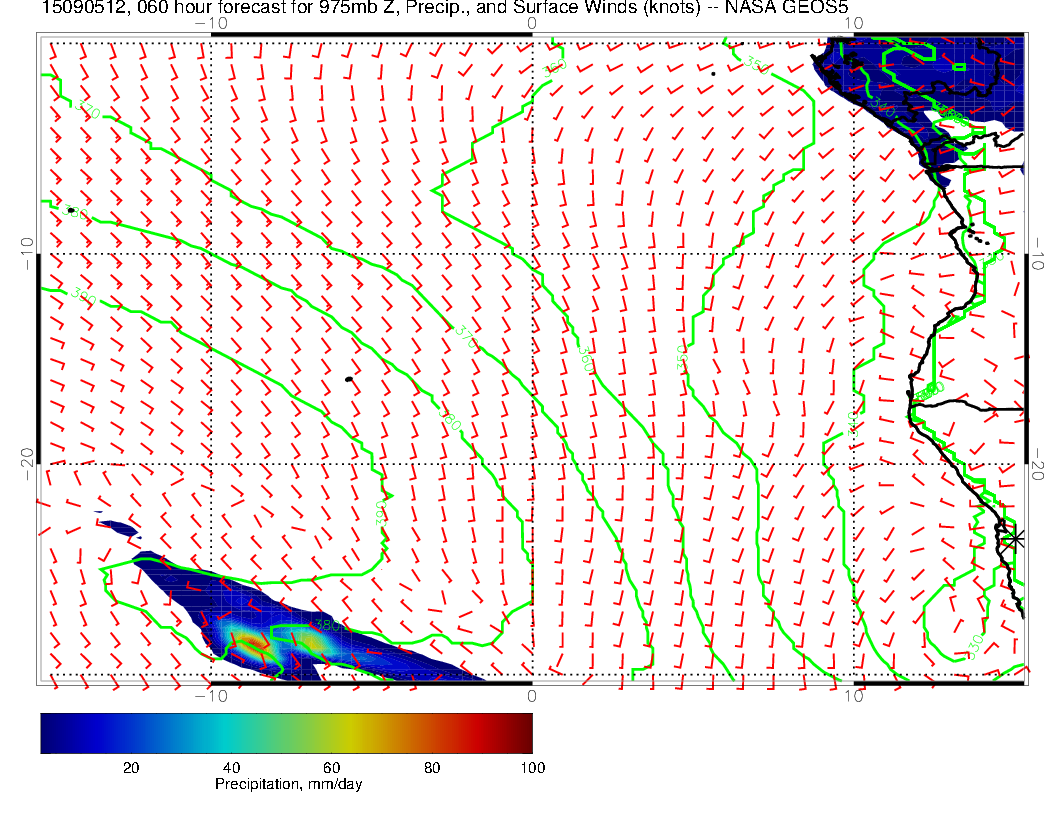Viewport: 1056px width, 816px height.
Task: Click the 10 longitude label on the top axis
Action: [x=851, y=24]
